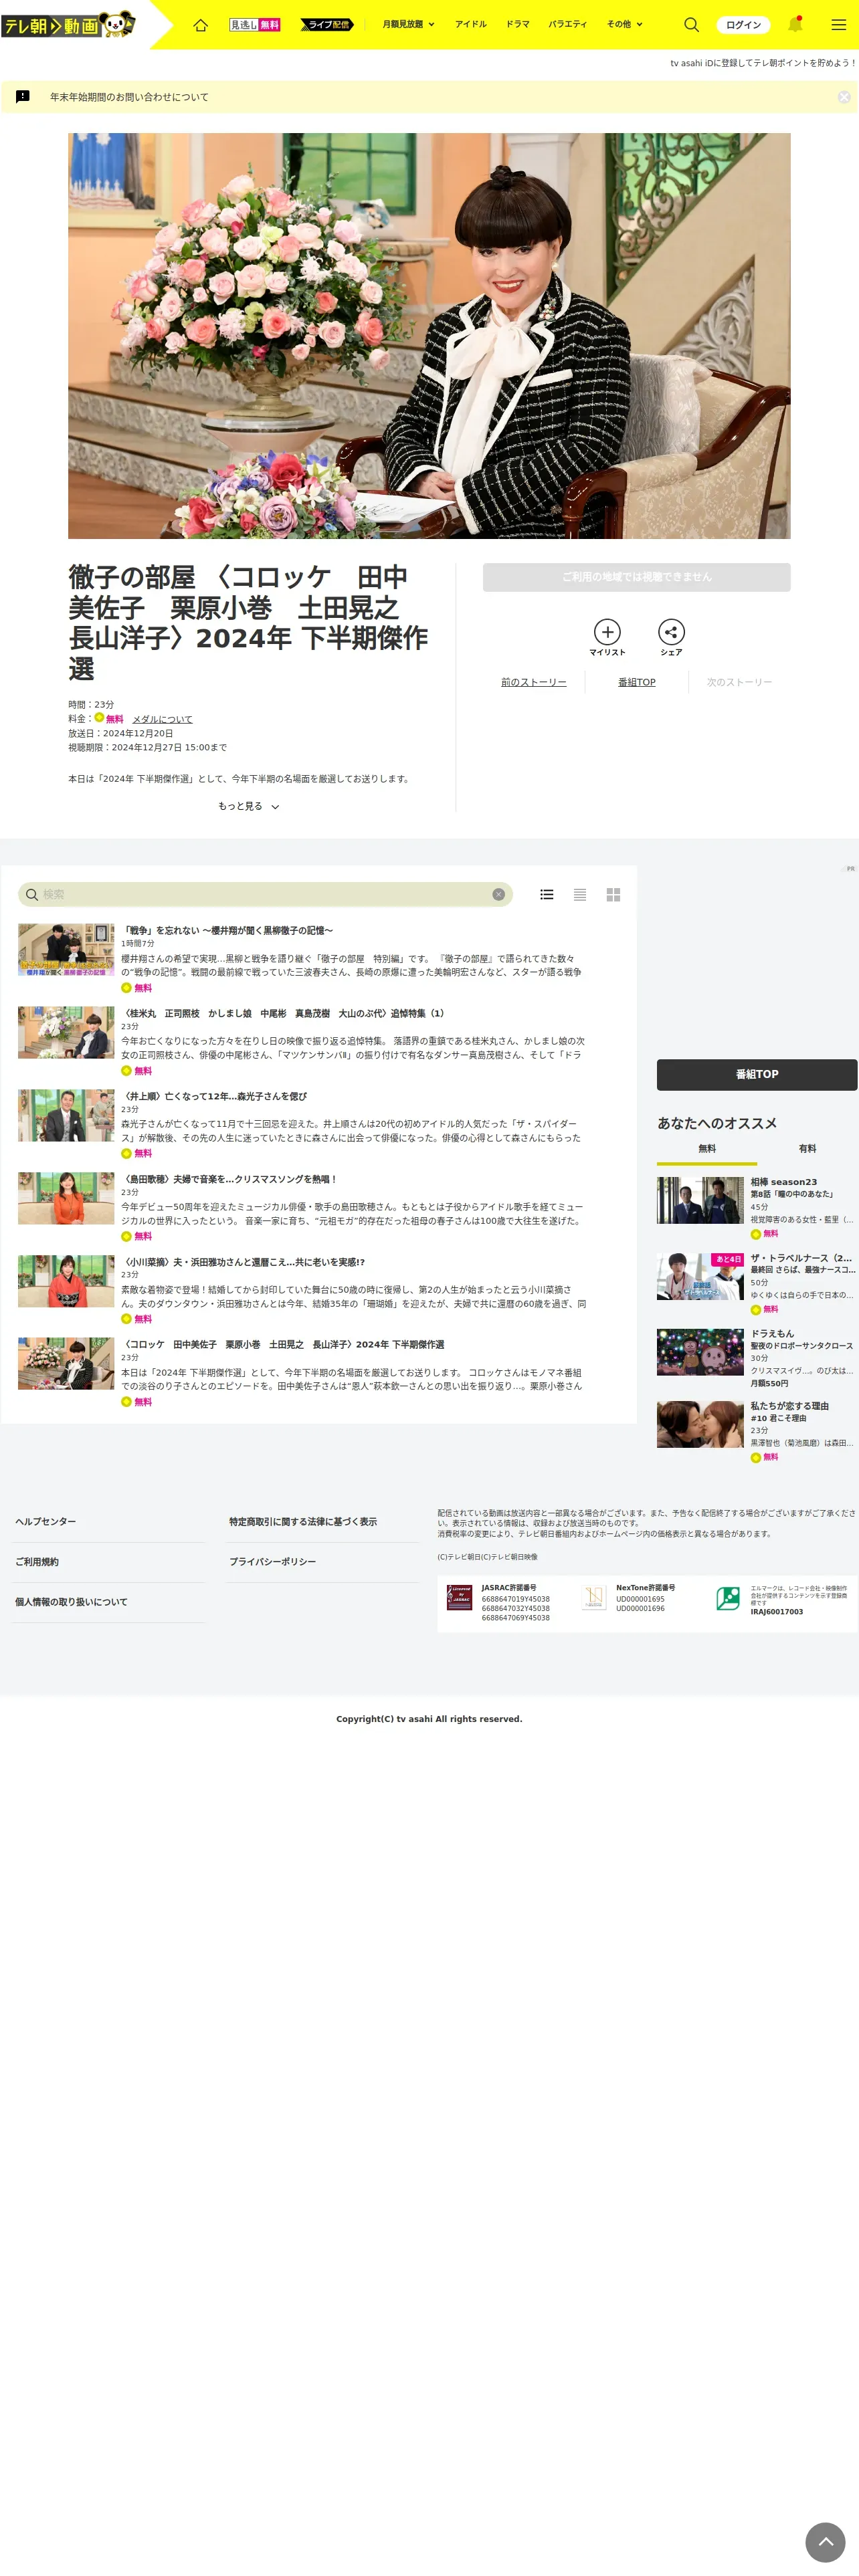Screen dimensions: 859x2576
Task: Click ご利用の地域では視聴できません button
Action: [637, 577]
